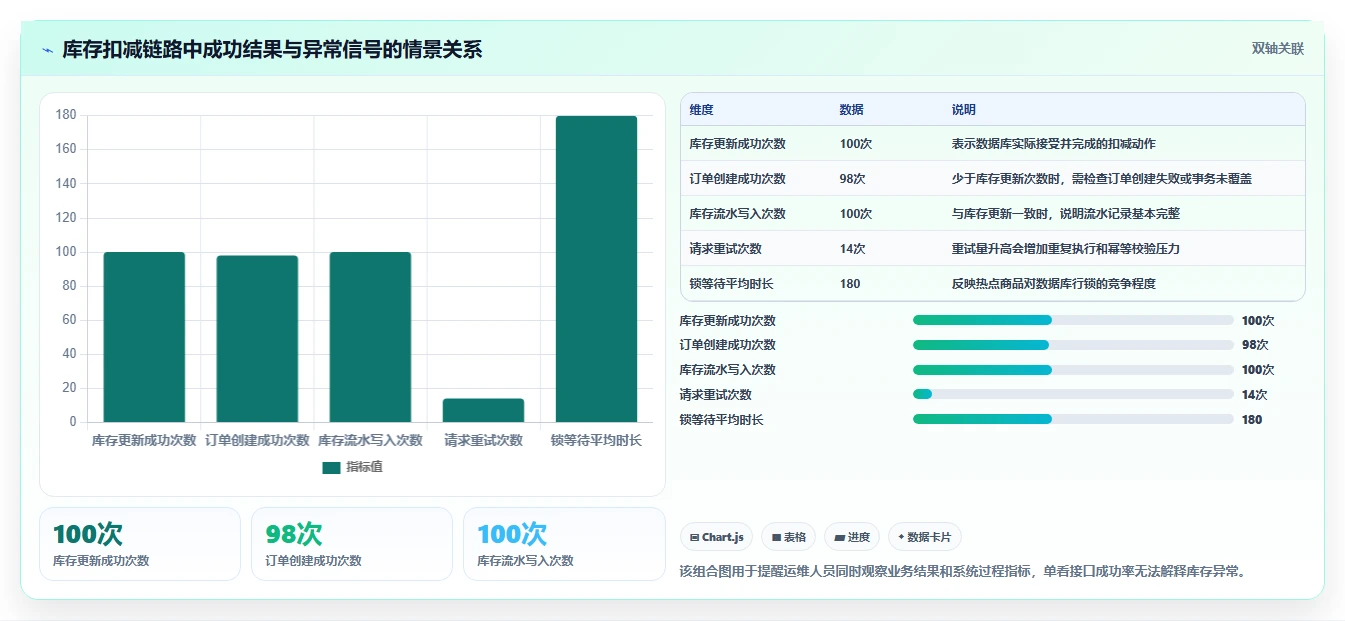The width and height of the screenshot is (1345, 621).
Task: Click x-axis label 请求重试次数 under the chart
Action: (484, 440)
